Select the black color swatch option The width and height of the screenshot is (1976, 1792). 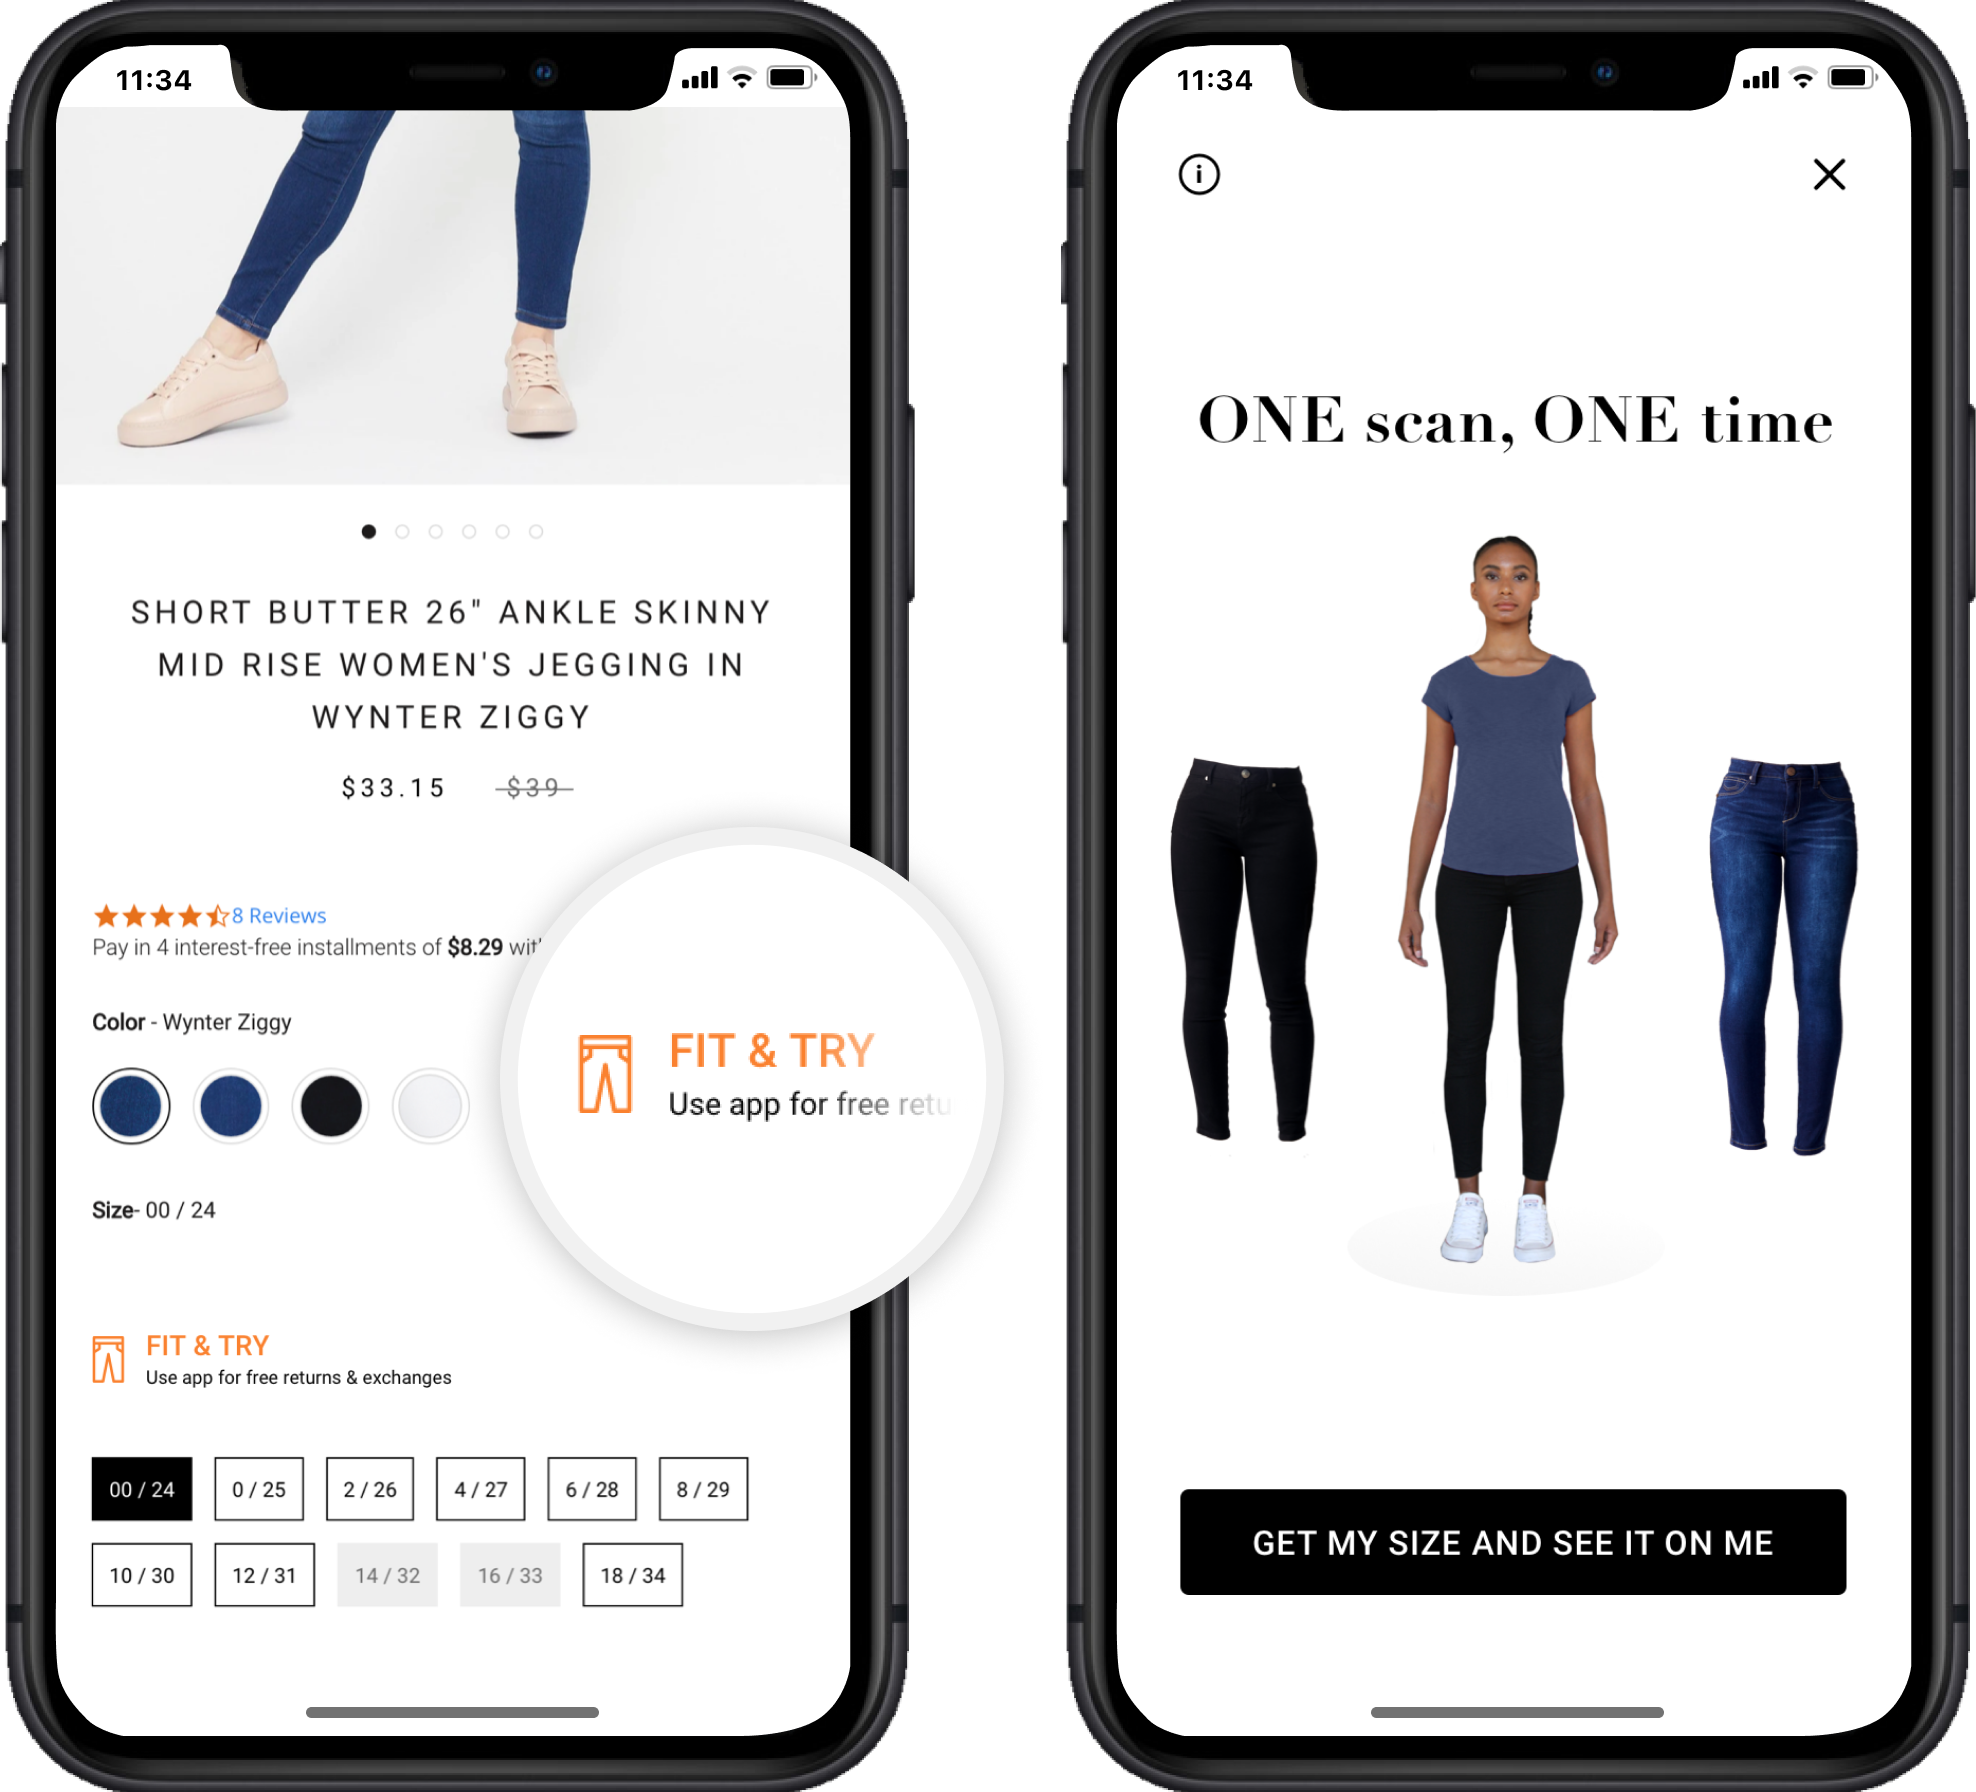(329, 1103)
